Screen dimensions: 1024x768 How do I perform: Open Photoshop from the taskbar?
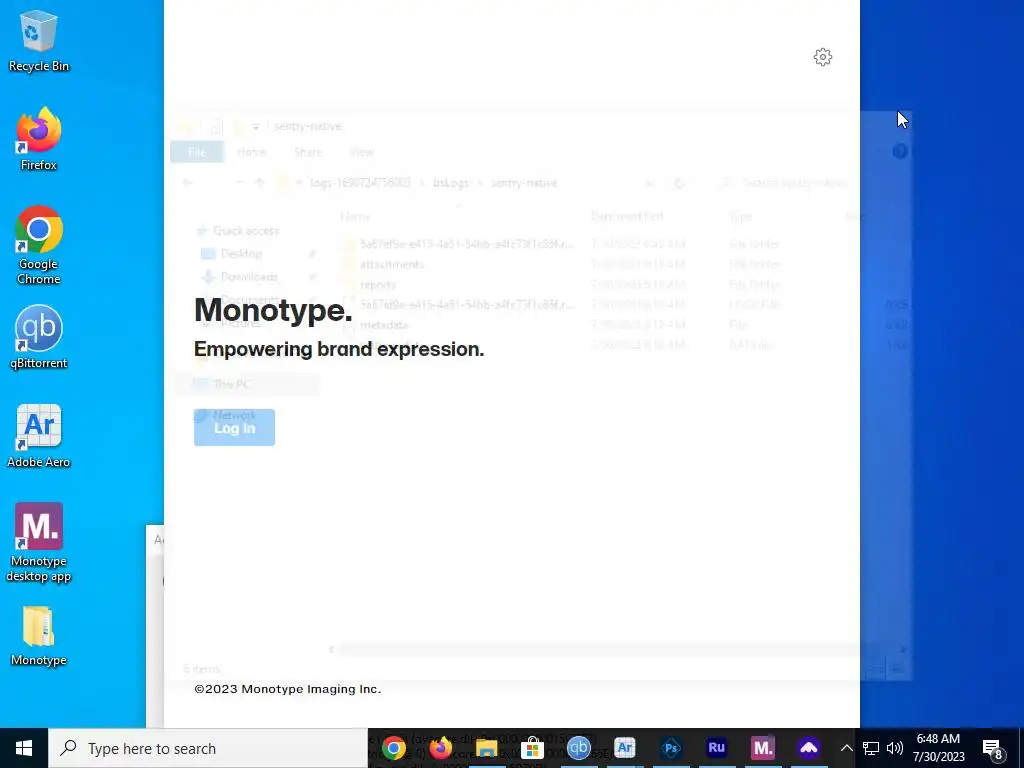(671, 748)
